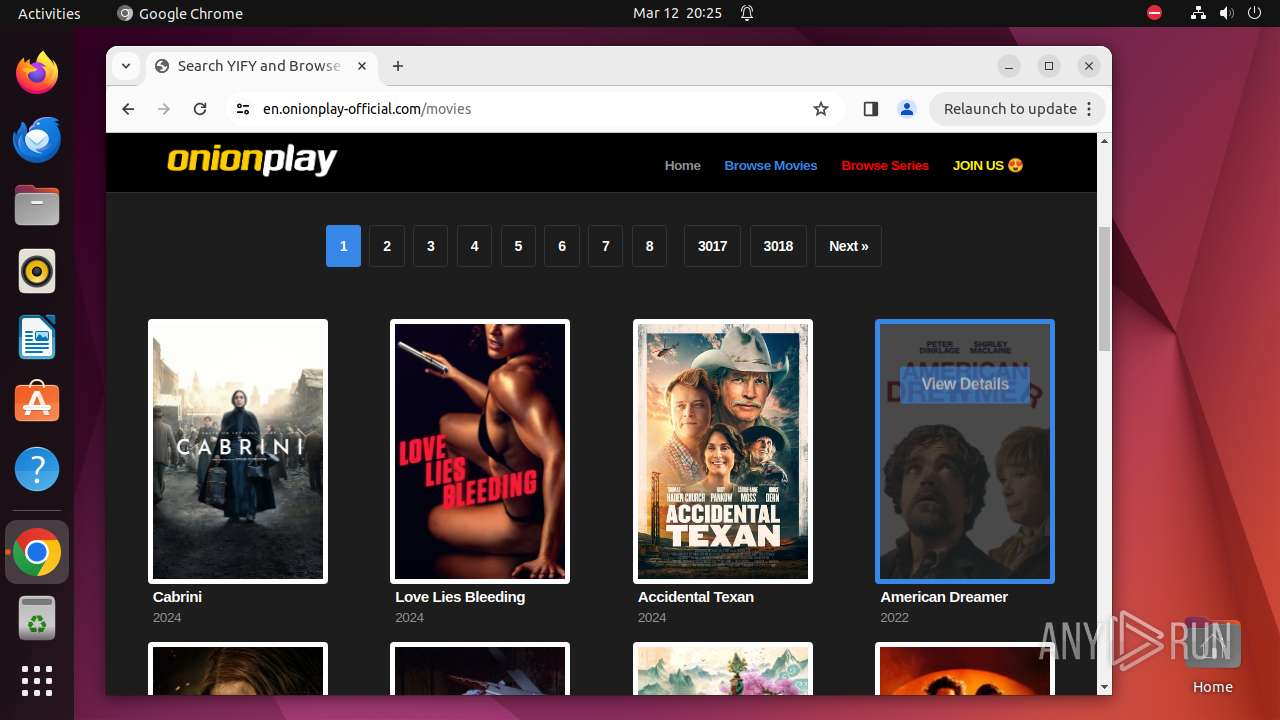1280x720 pixels.
Task: Open the Trash in the dock
Action: point(37,618)
